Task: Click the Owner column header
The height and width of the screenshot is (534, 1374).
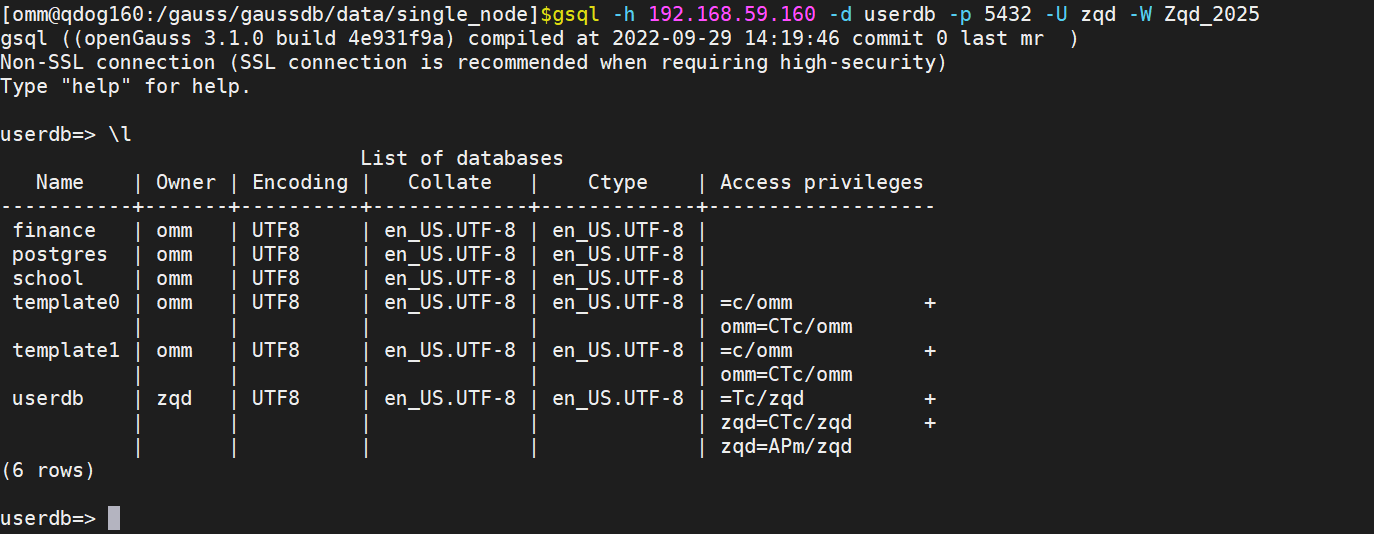Action: click(186, 182)
